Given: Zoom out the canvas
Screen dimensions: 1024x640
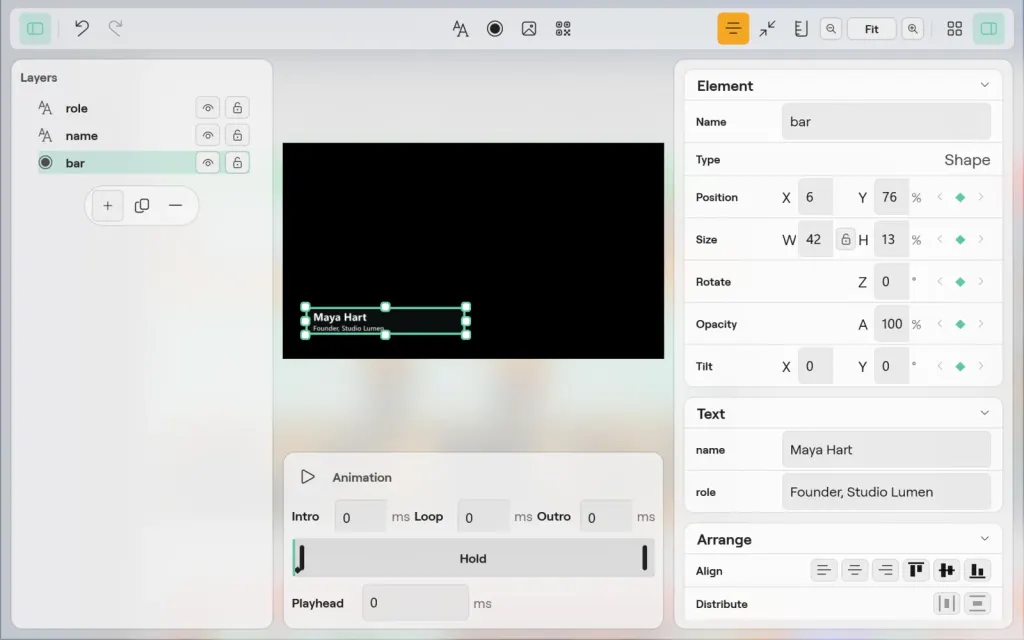Looking at the screenshot, I should point(831,29).
